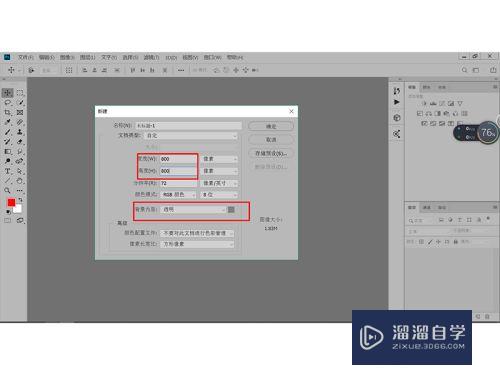Open the 文件(F) menu

point(26,57)
